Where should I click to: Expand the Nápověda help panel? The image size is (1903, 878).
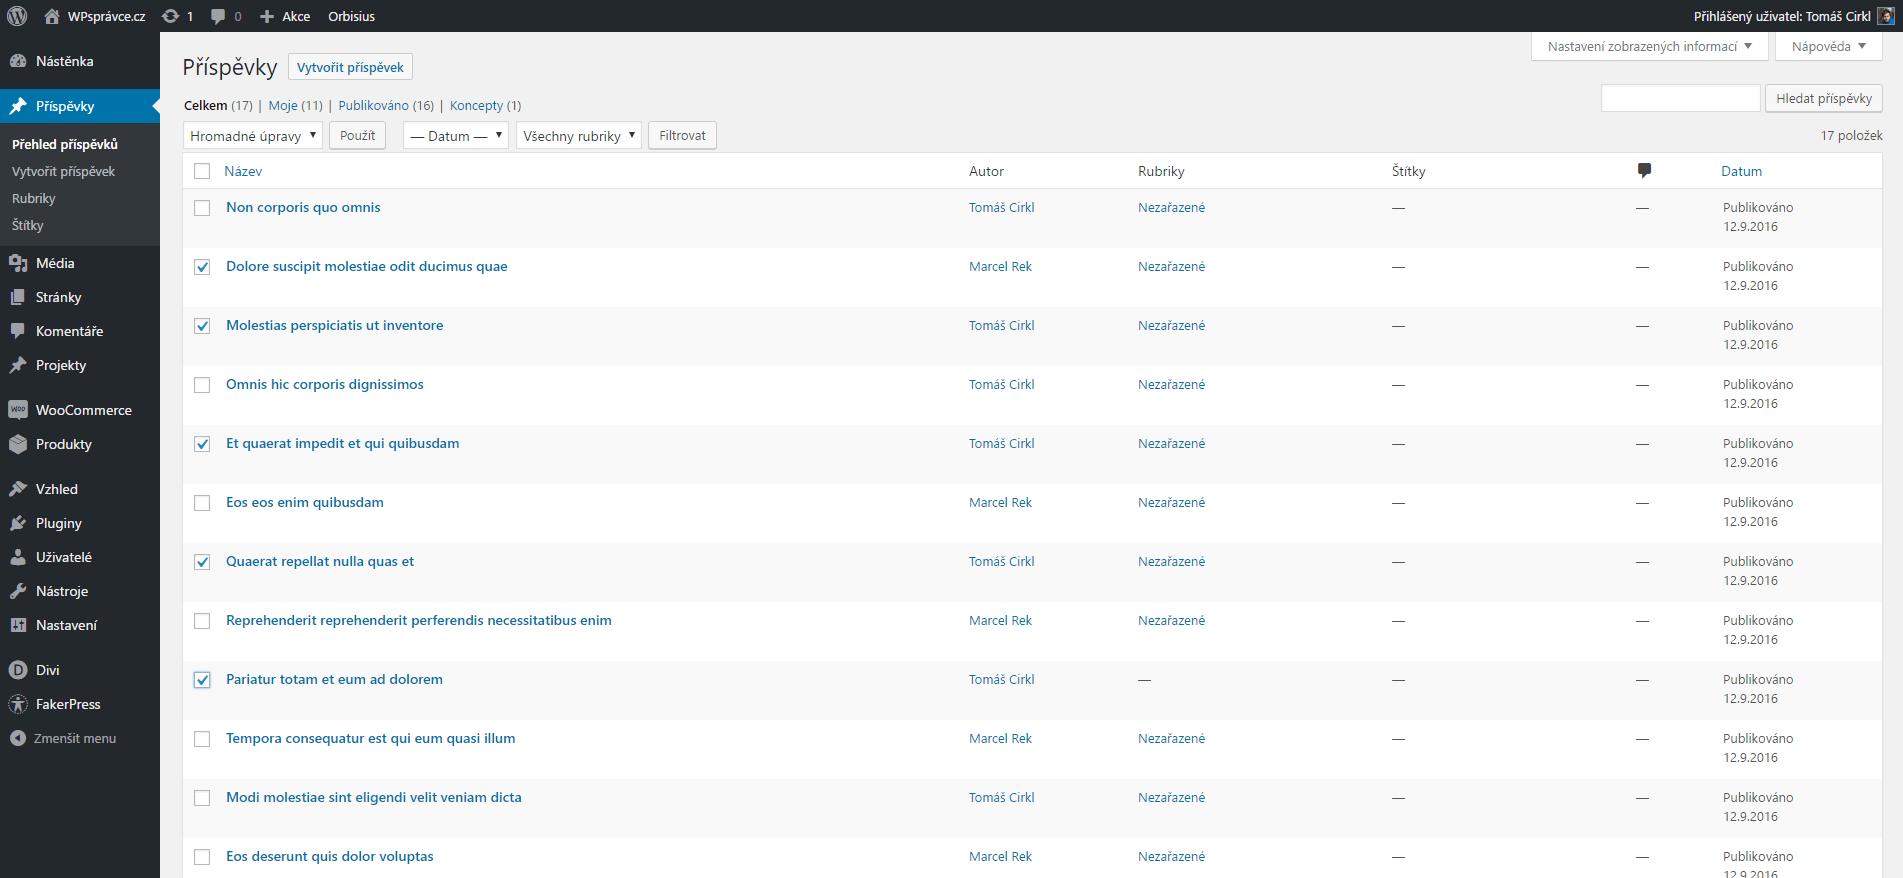(x=1829, y=46)
